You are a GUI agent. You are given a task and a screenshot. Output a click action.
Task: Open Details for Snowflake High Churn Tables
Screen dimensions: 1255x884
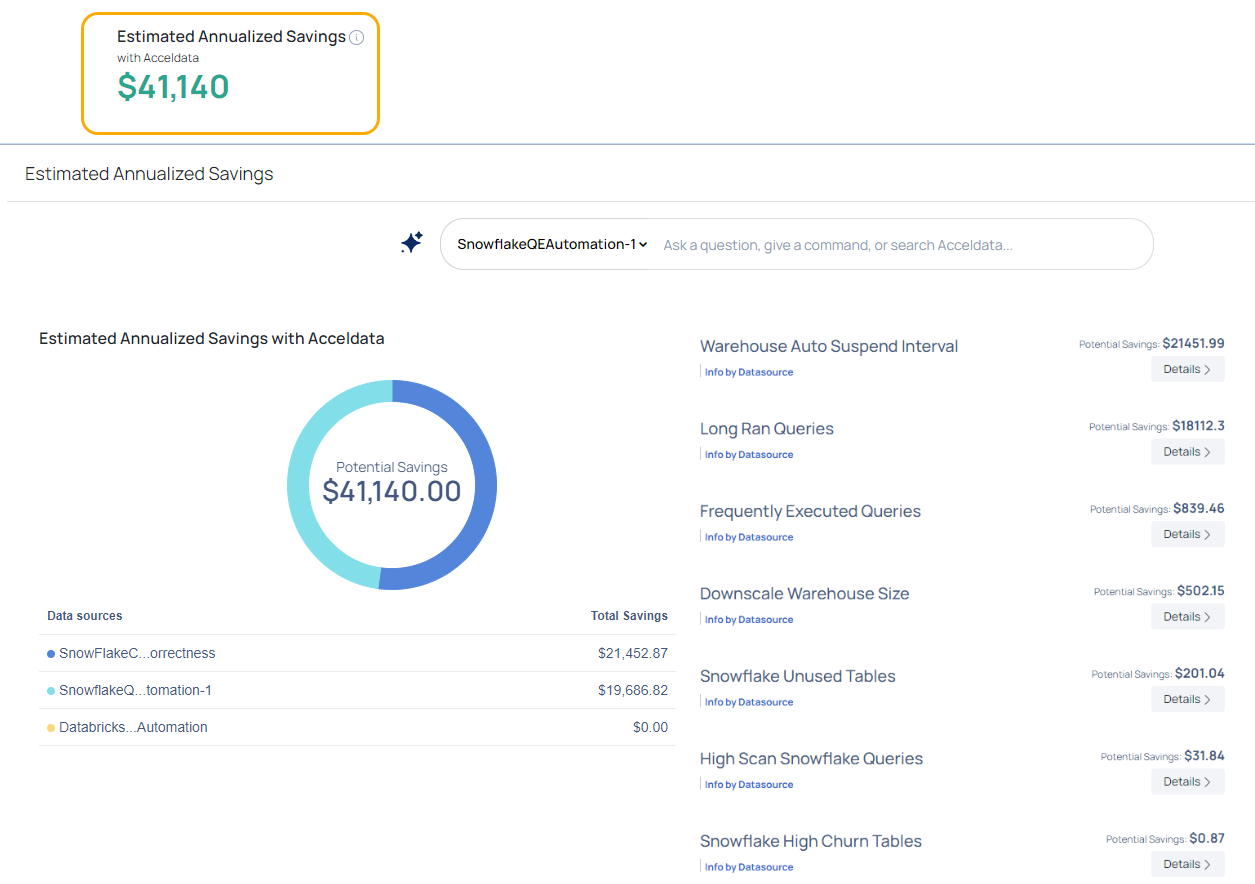pyautogui.click(x=1187, y=865)
